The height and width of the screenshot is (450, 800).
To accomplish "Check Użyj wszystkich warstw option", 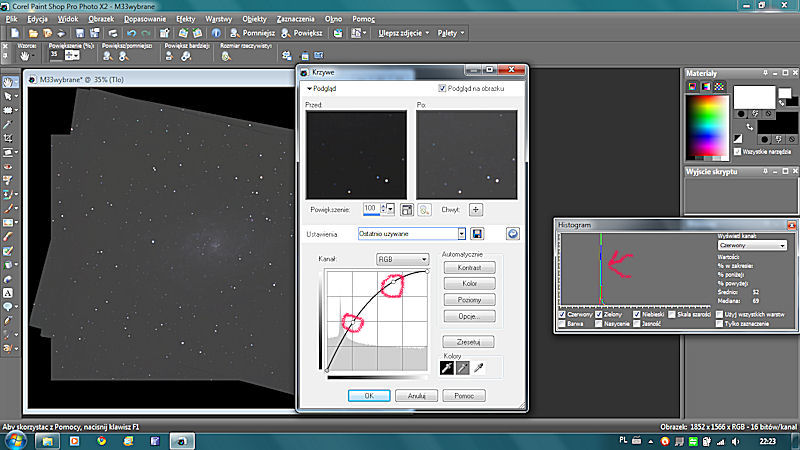I will tap(719, 315).
